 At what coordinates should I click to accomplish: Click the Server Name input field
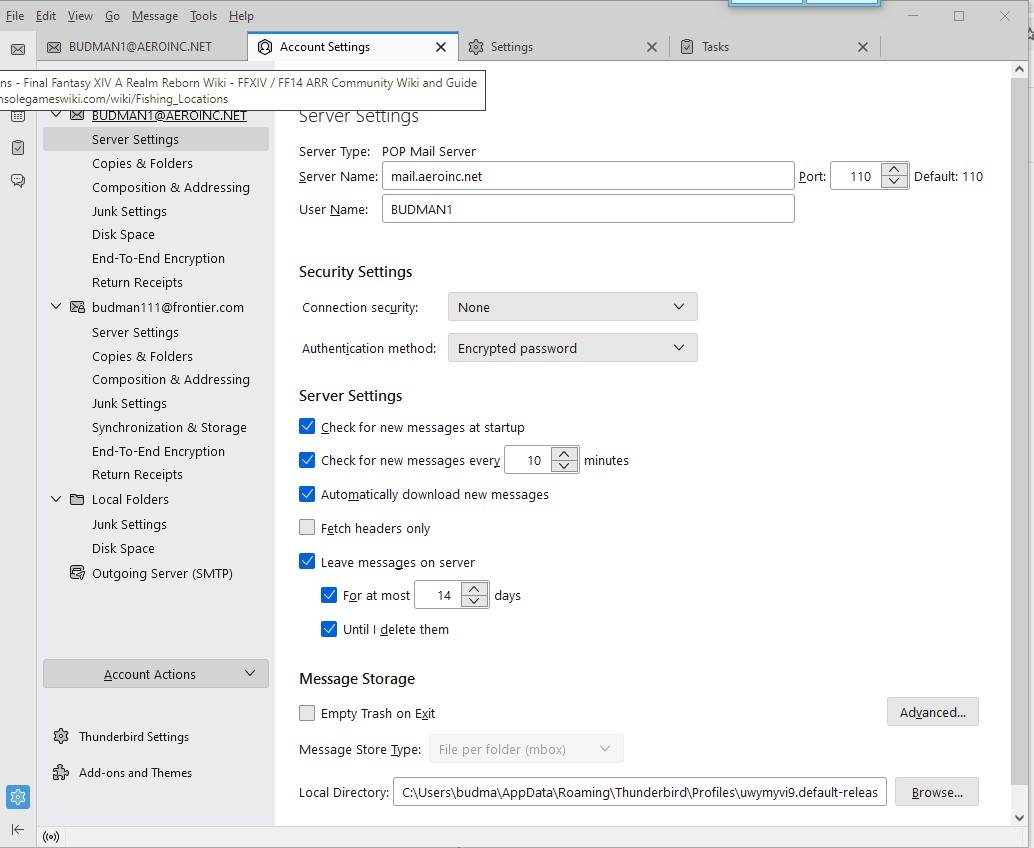coord(588,176)
